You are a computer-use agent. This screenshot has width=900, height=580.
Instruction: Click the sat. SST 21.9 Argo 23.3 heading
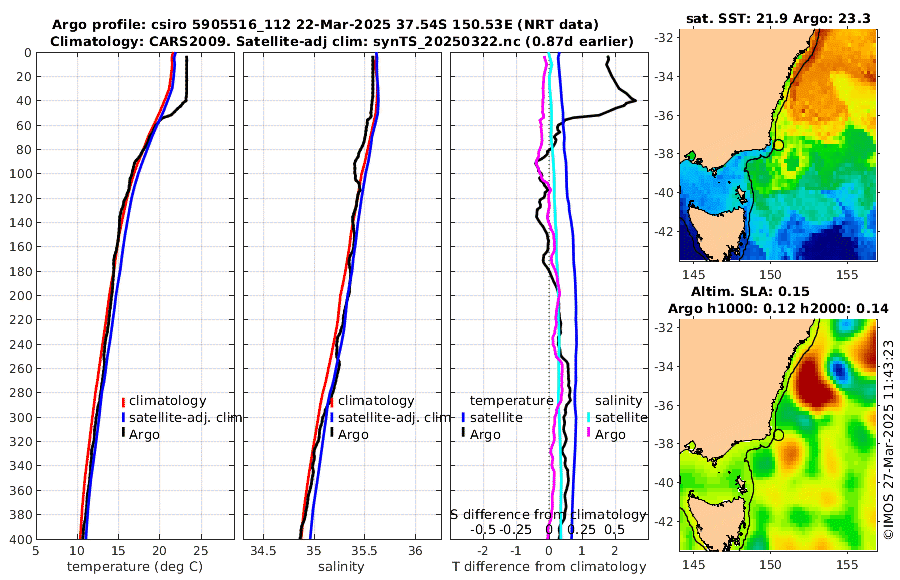click(778, 18)
